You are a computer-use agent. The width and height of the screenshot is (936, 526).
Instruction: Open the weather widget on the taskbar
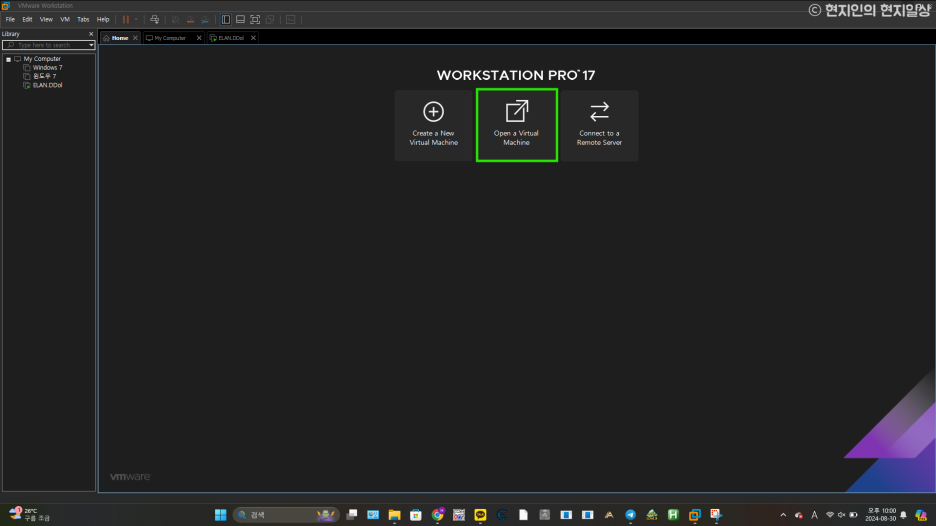(x=30, y=515)
